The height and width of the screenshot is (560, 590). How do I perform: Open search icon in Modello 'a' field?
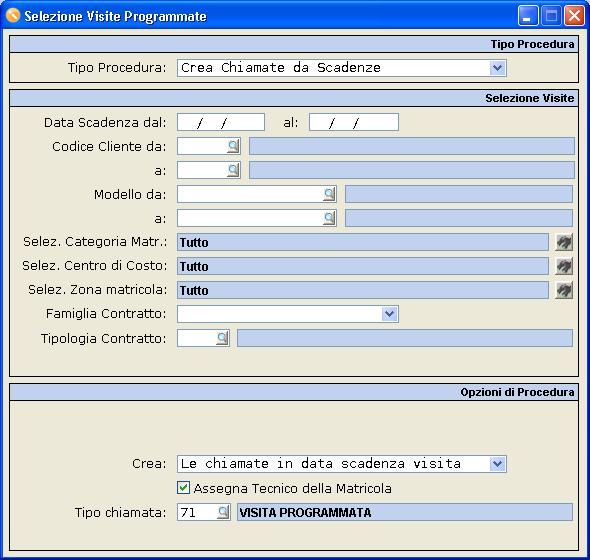point(329,218)
